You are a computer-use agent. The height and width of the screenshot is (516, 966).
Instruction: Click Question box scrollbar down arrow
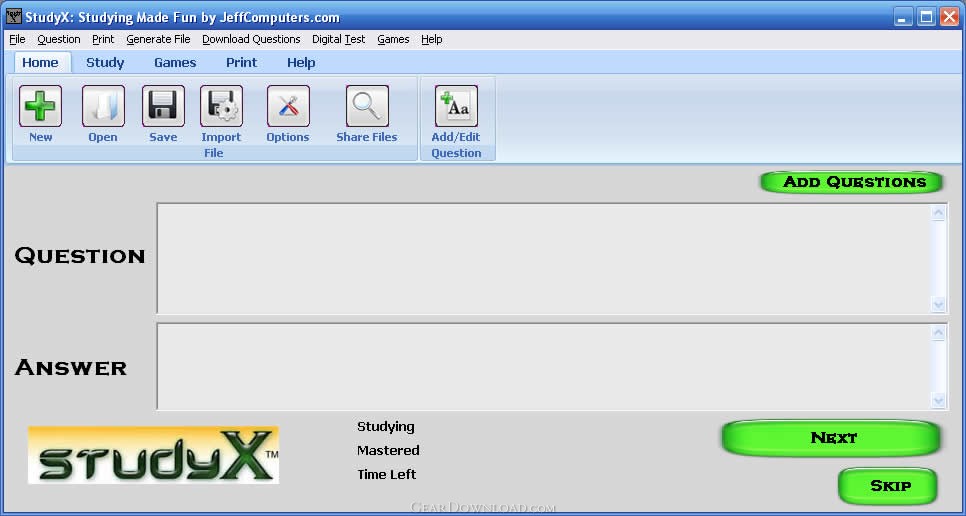pos(938,304)
